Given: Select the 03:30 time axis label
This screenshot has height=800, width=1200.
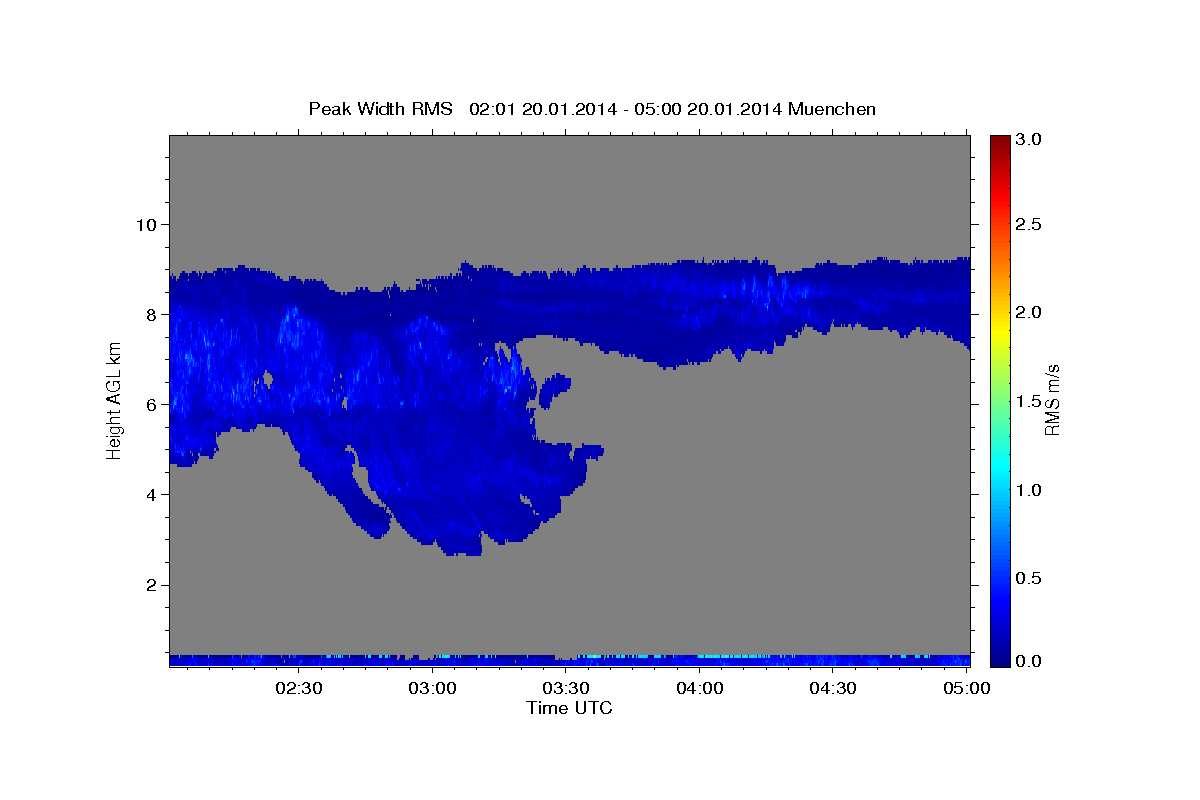Looking at the screenshot, I should click(x=567, y=688).
